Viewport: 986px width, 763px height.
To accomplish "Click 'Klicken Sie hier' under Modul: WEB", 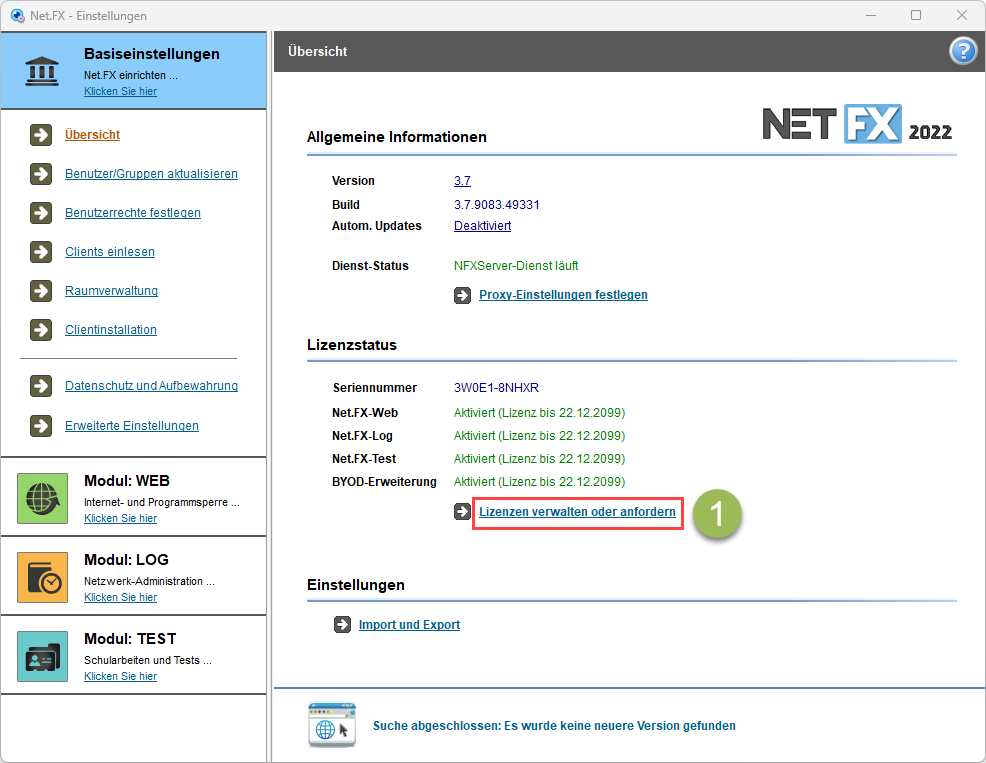I will click(x=121, y=518).
